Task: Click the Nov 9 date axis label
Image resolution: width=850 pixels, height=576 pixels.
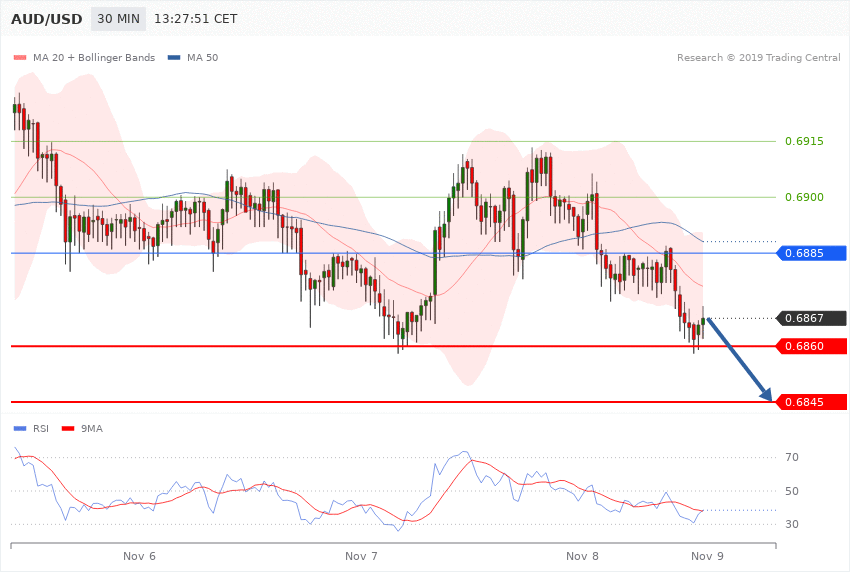Action: [707, 556]
